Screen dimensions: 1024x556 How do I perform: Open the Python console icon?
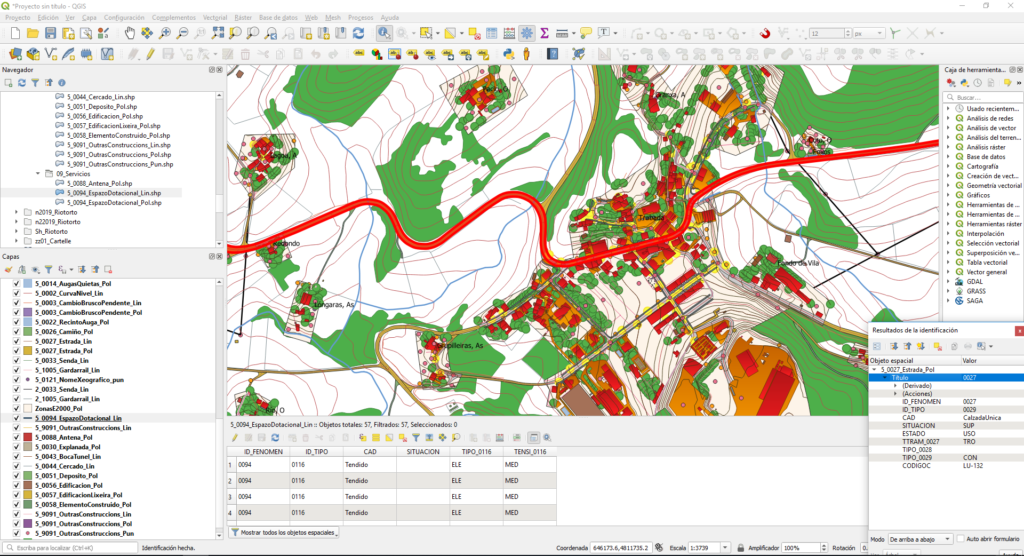(x=509, y=54)
